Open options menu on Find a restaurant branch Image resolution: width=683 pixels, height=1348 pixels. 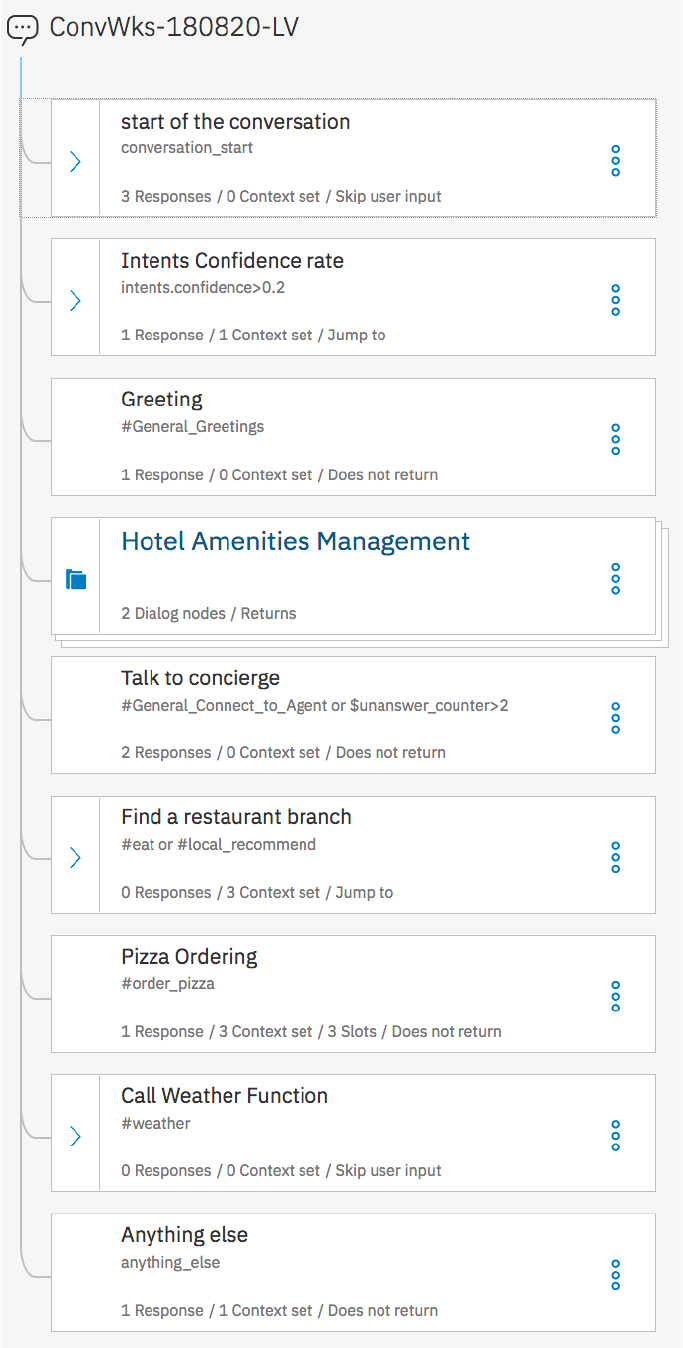coord(615,857)
